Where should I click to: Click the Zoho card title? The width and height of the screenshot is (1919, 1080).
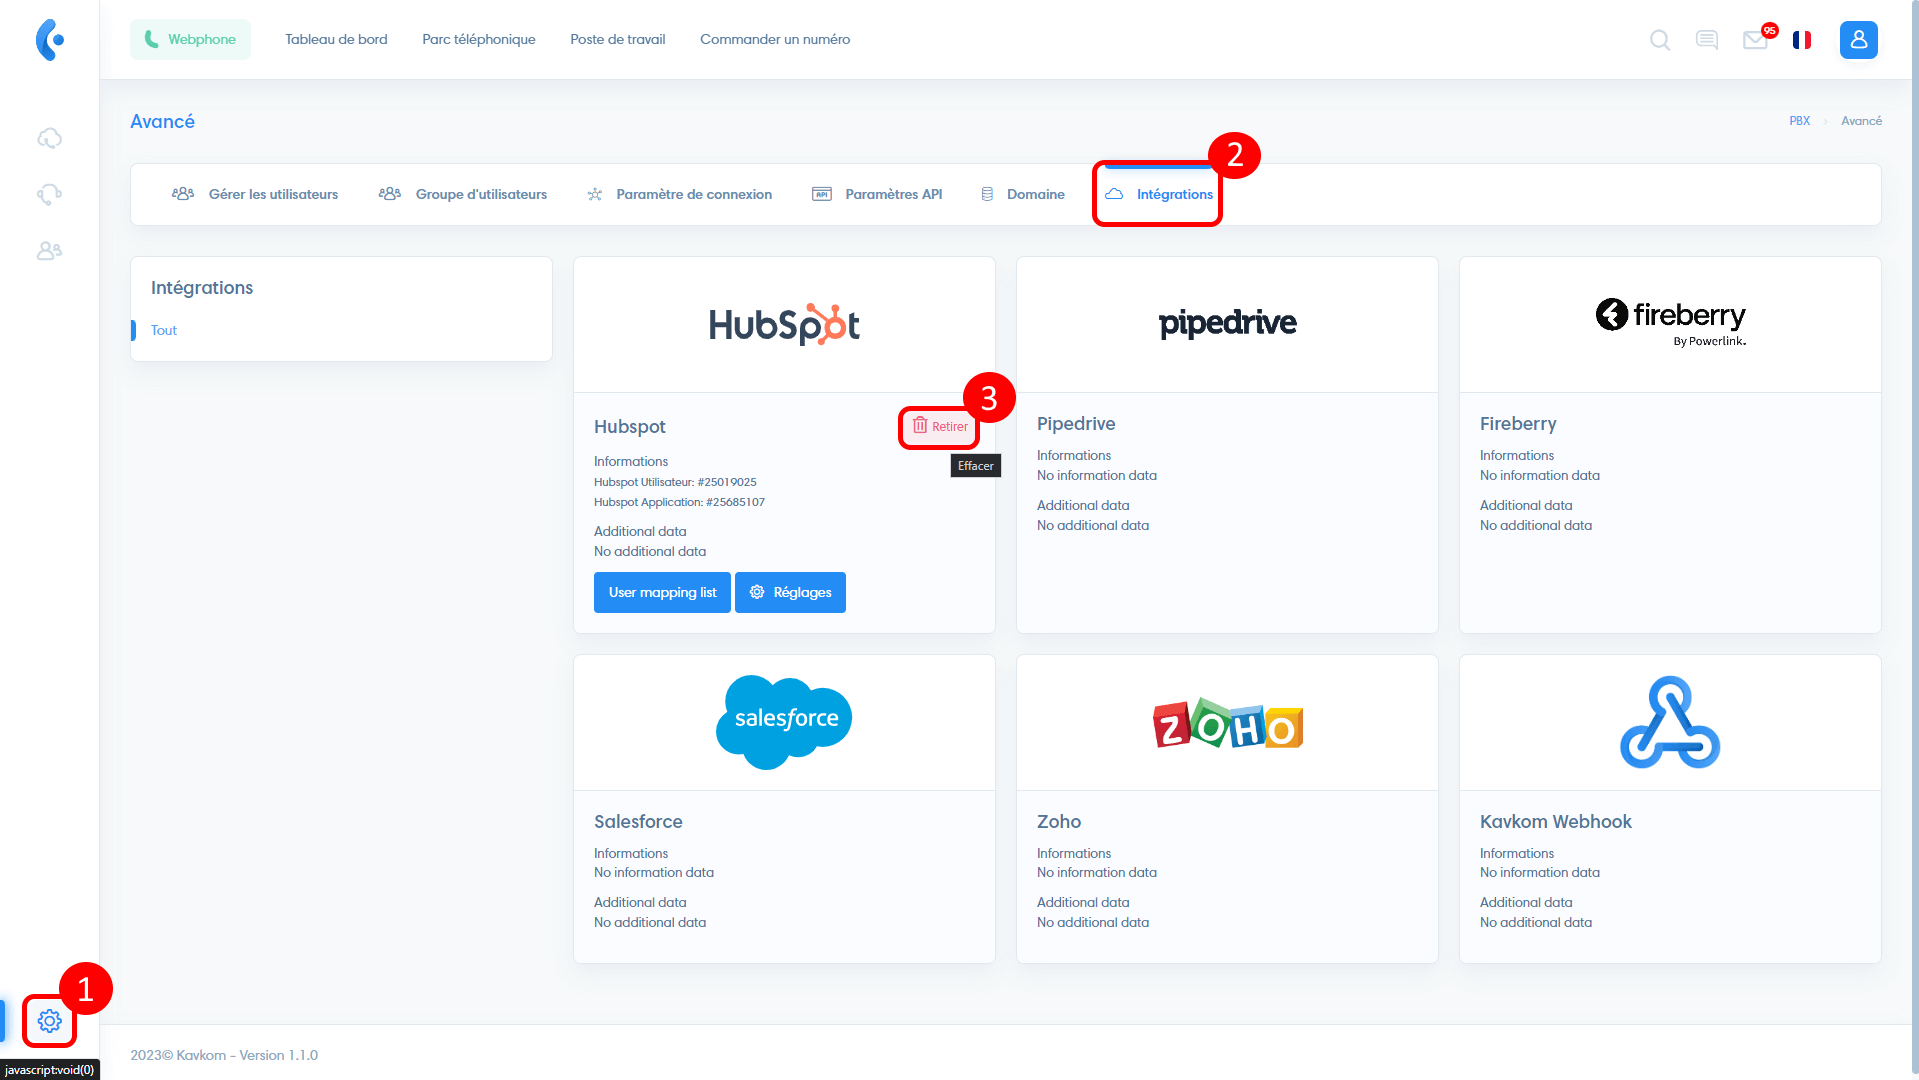(1059, 822)
